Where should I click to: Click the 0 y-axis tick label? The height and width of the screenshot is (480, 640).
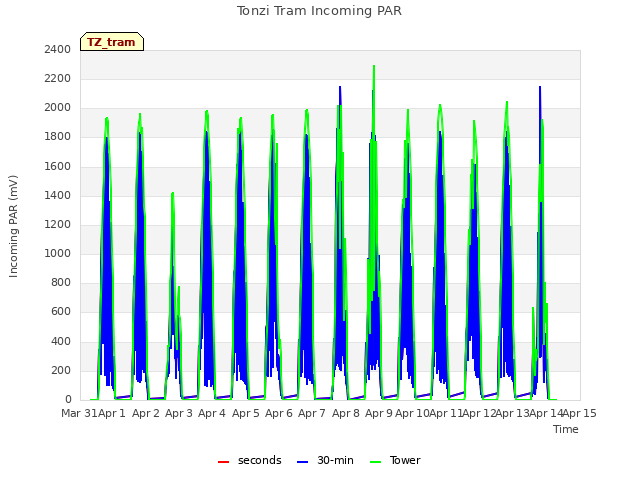coord(68,400)
